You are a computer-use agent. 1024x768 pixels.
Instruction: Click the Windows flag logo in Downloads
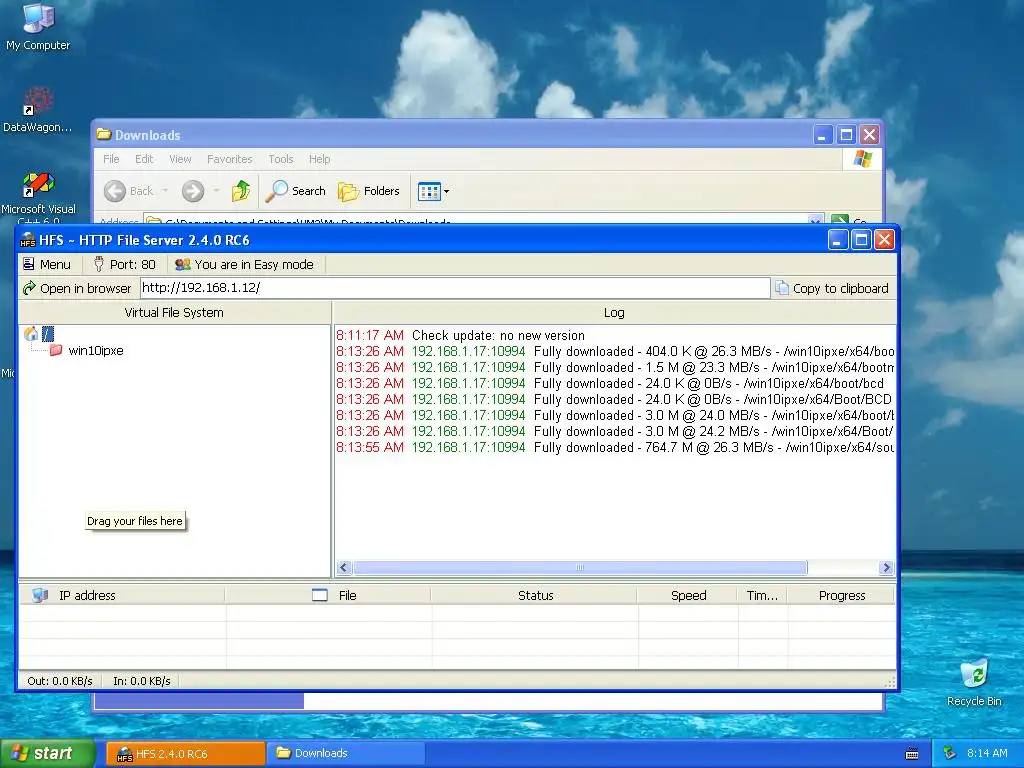(x=862, y=159)
